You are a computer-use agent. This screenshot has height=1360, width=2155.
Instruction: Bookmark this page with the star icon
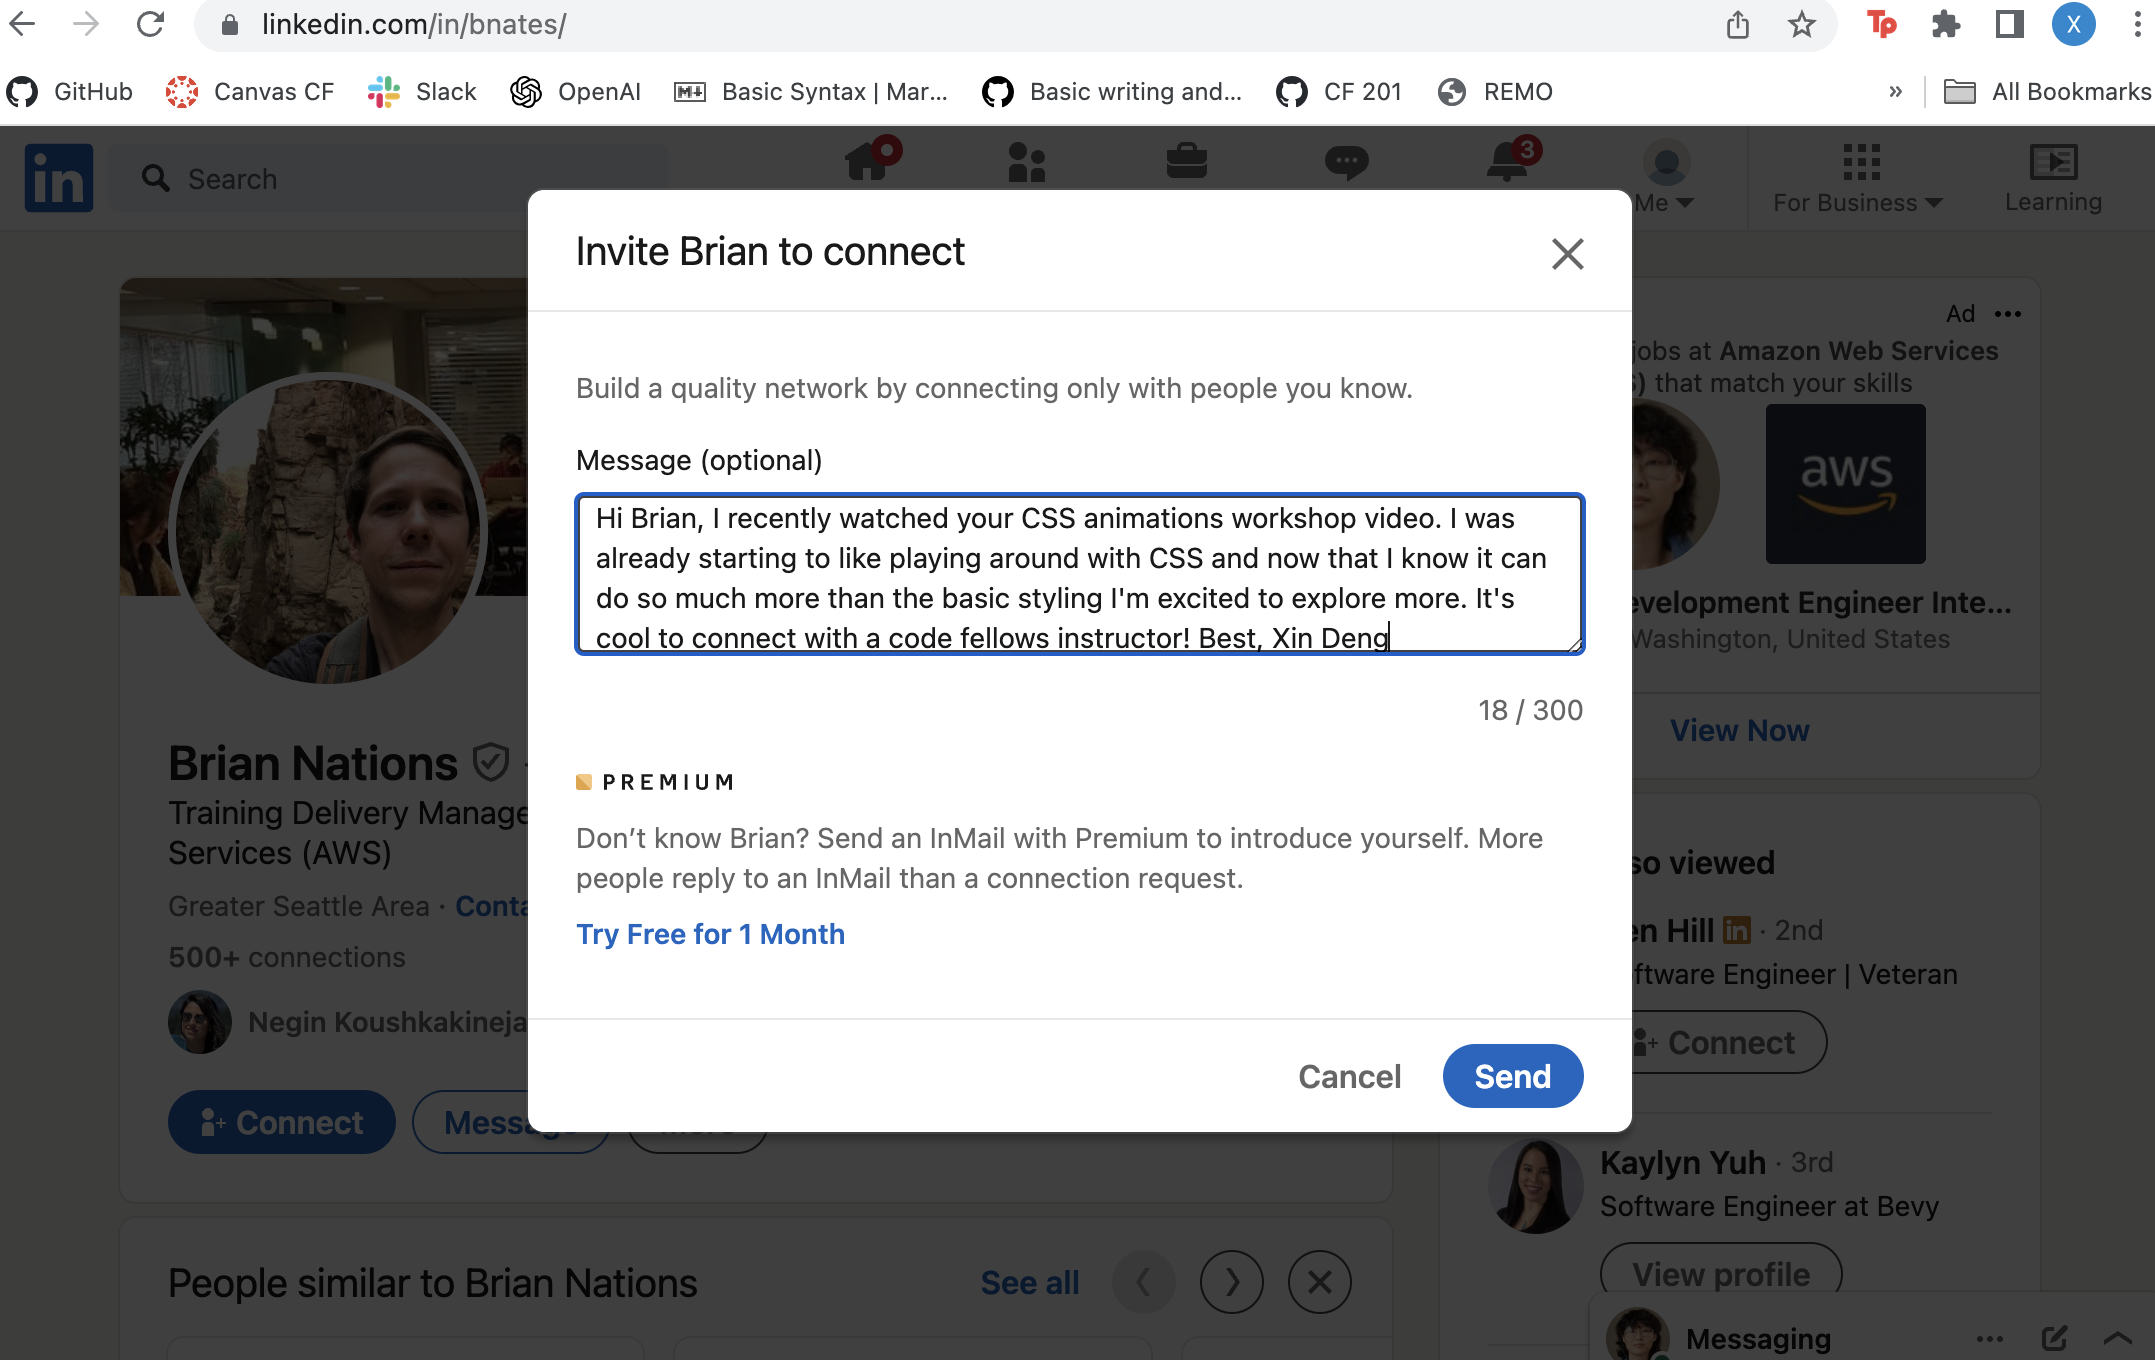1801,24
